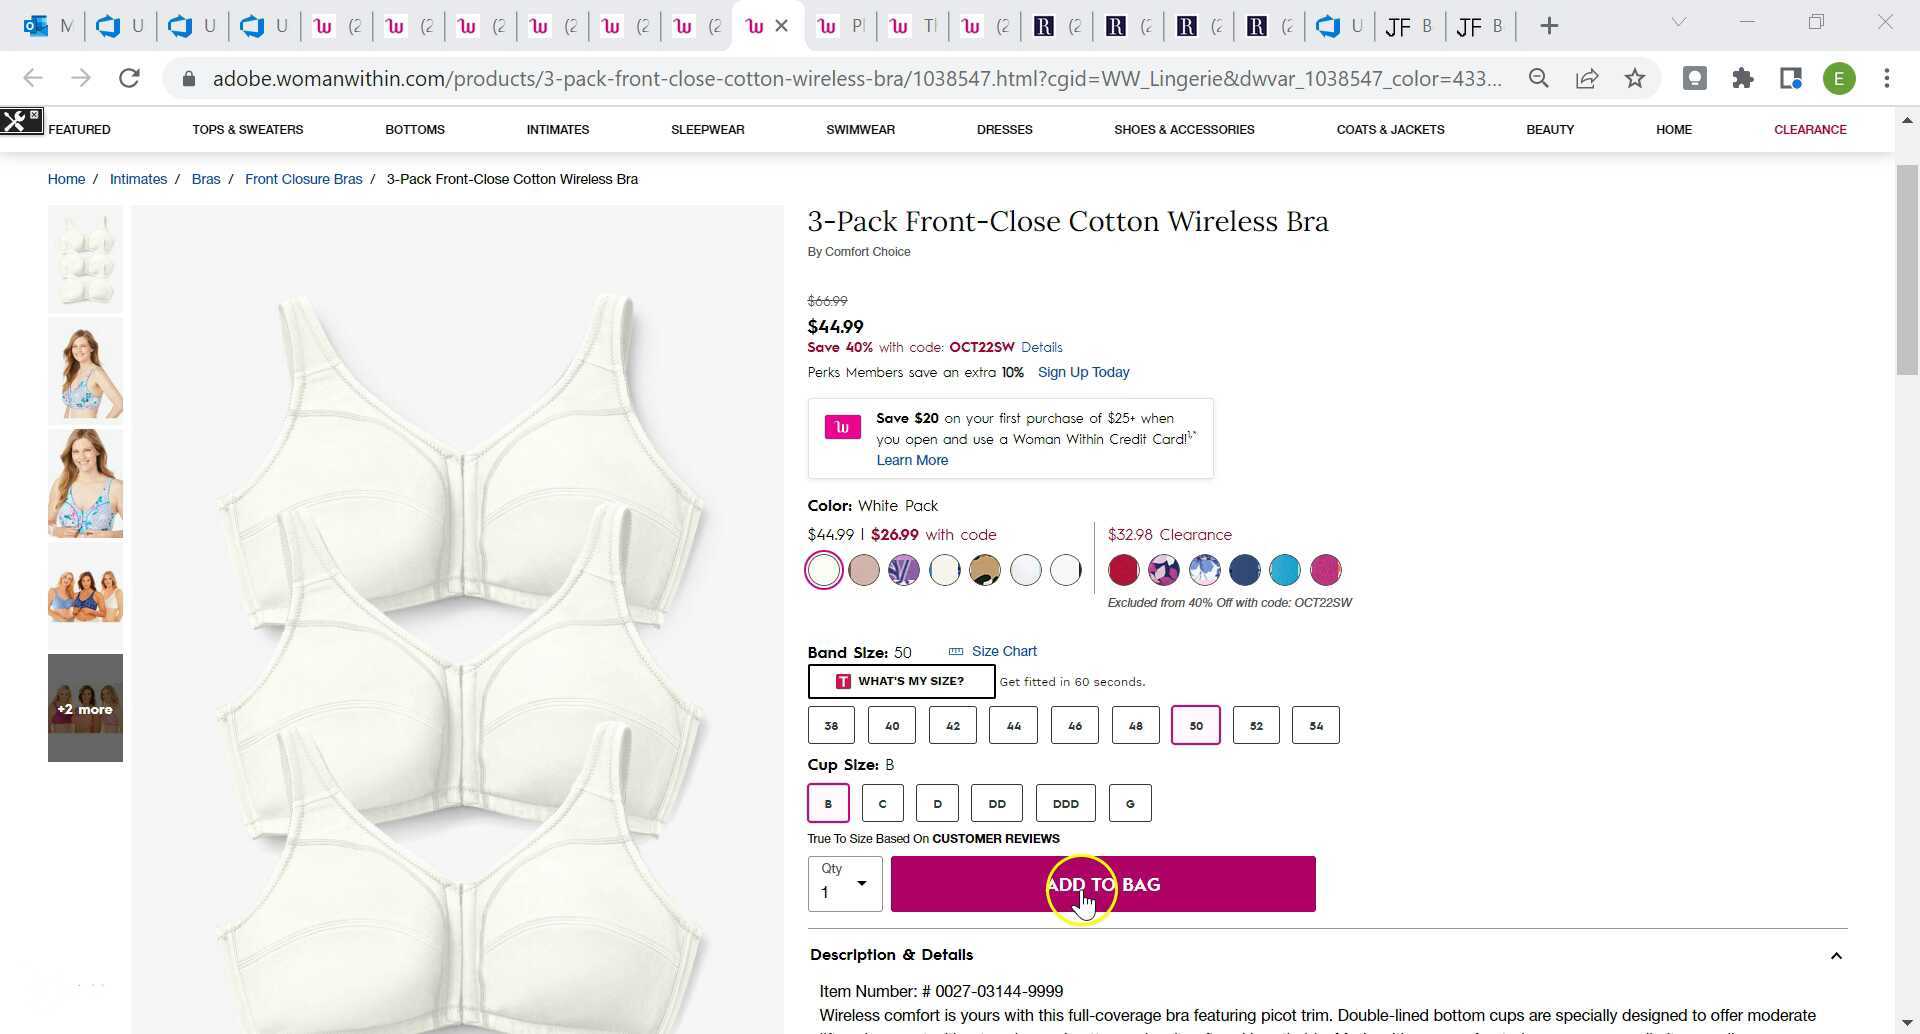
Task: Open the INTIMATES menu
Action: pyautogui.click(x=557, y=129)
